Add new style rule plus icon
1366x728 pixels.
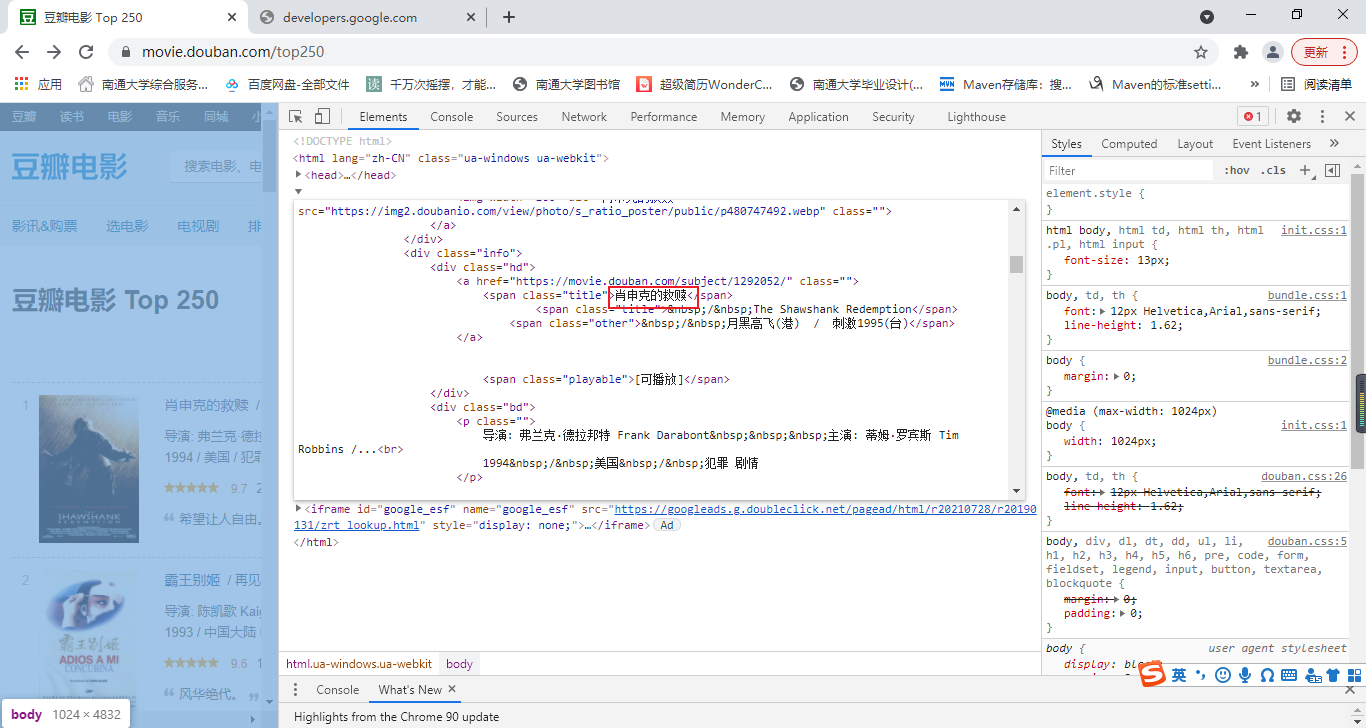tap(1305, 171)
